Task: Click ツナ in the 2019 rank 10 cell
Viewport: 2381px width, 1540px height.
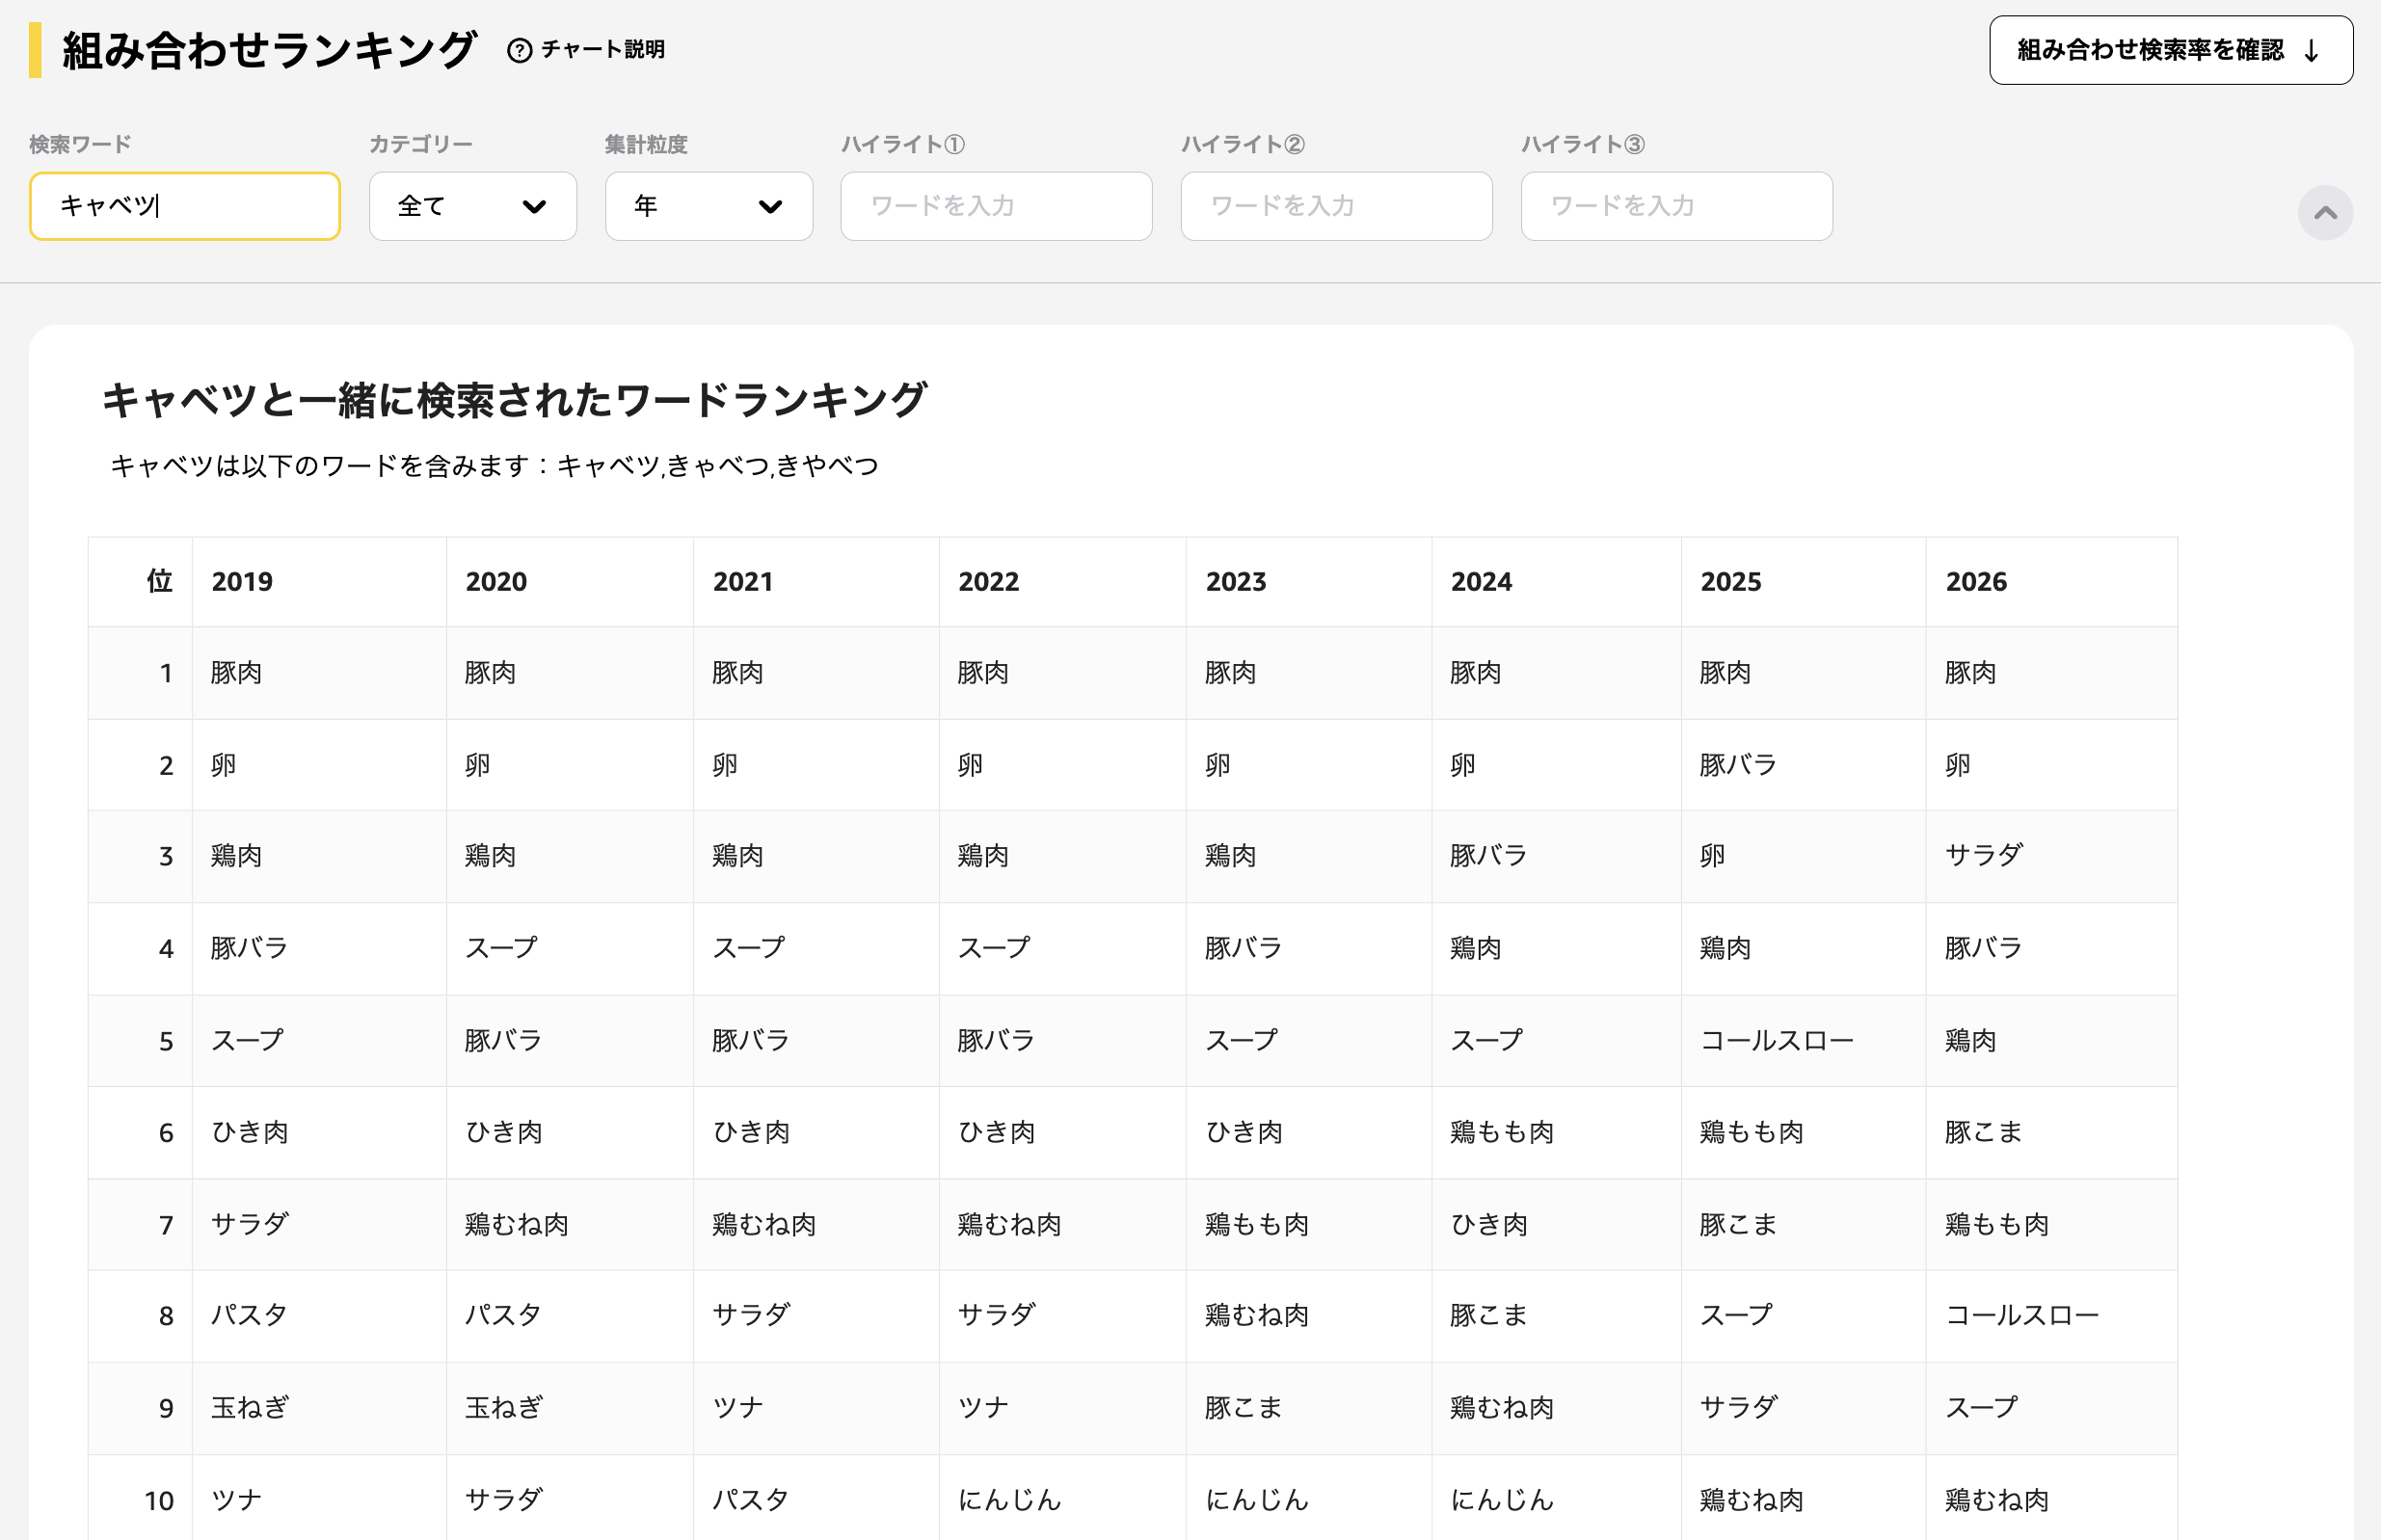Action: [237, 1500]
